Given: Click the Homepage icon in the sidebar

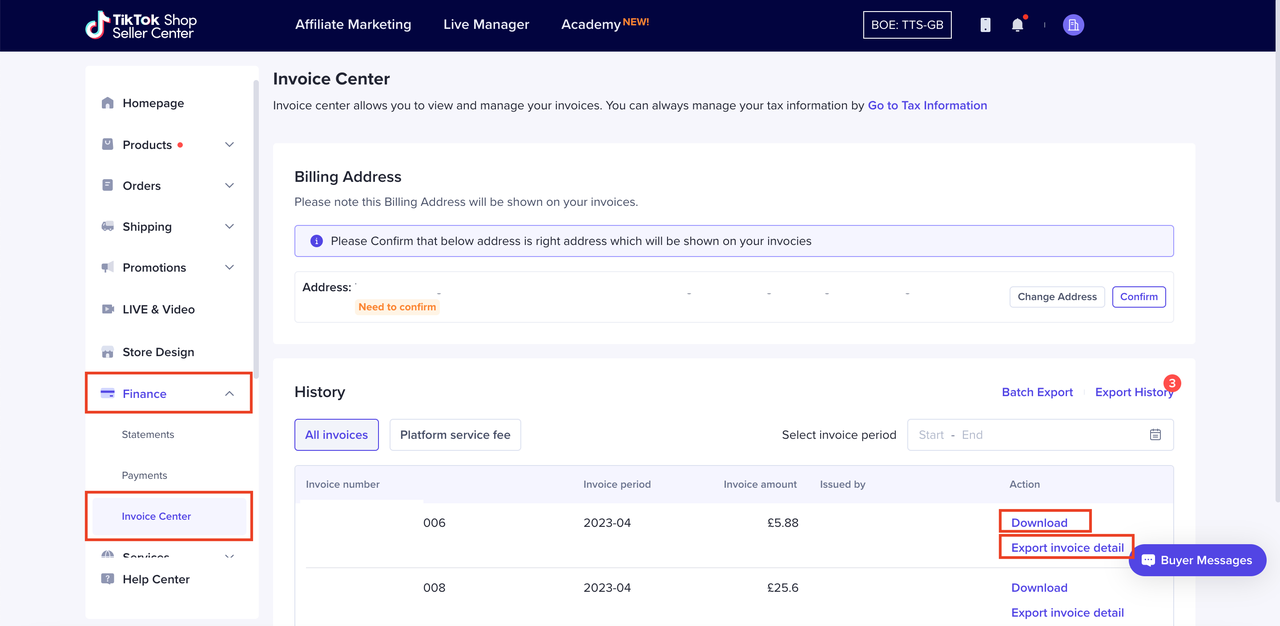Looking at the screenshot, I should (x=107, y=102).
